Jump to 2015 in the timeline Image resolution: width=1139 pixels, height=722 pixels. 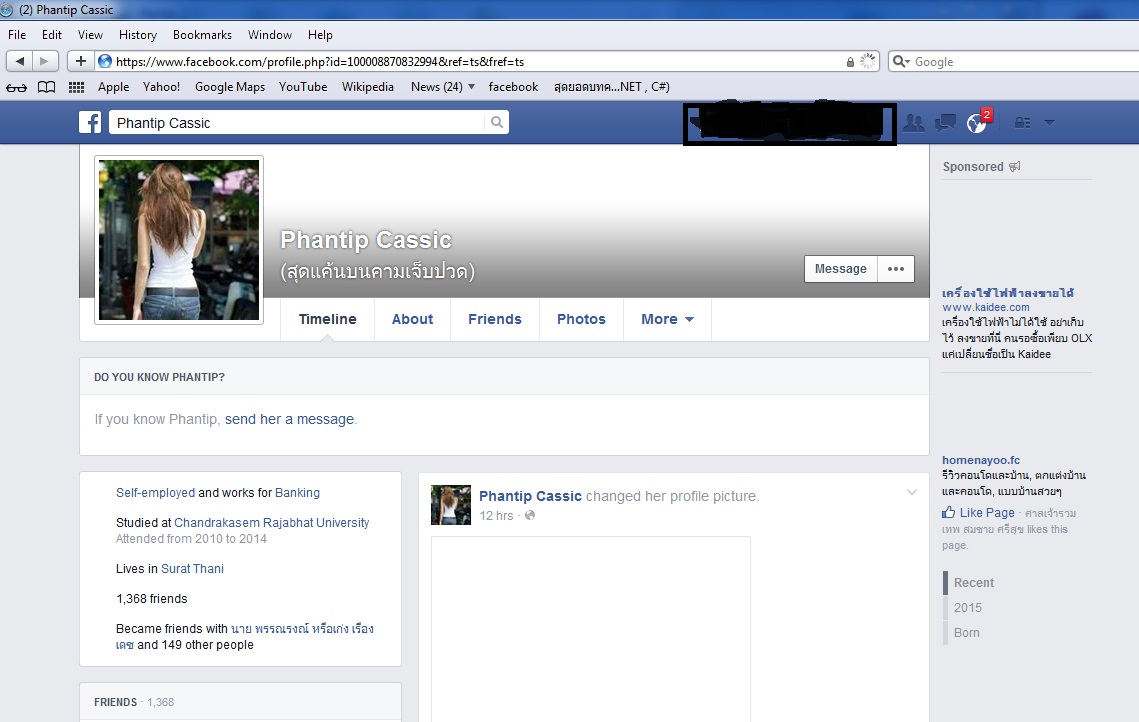coord(967,608)
